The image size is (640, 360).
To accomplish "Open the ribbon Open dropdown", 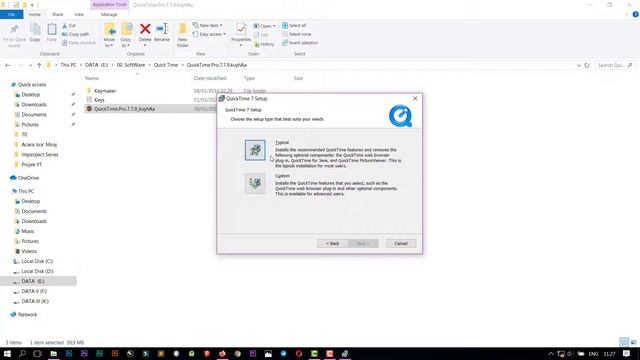I will point(264,26).
